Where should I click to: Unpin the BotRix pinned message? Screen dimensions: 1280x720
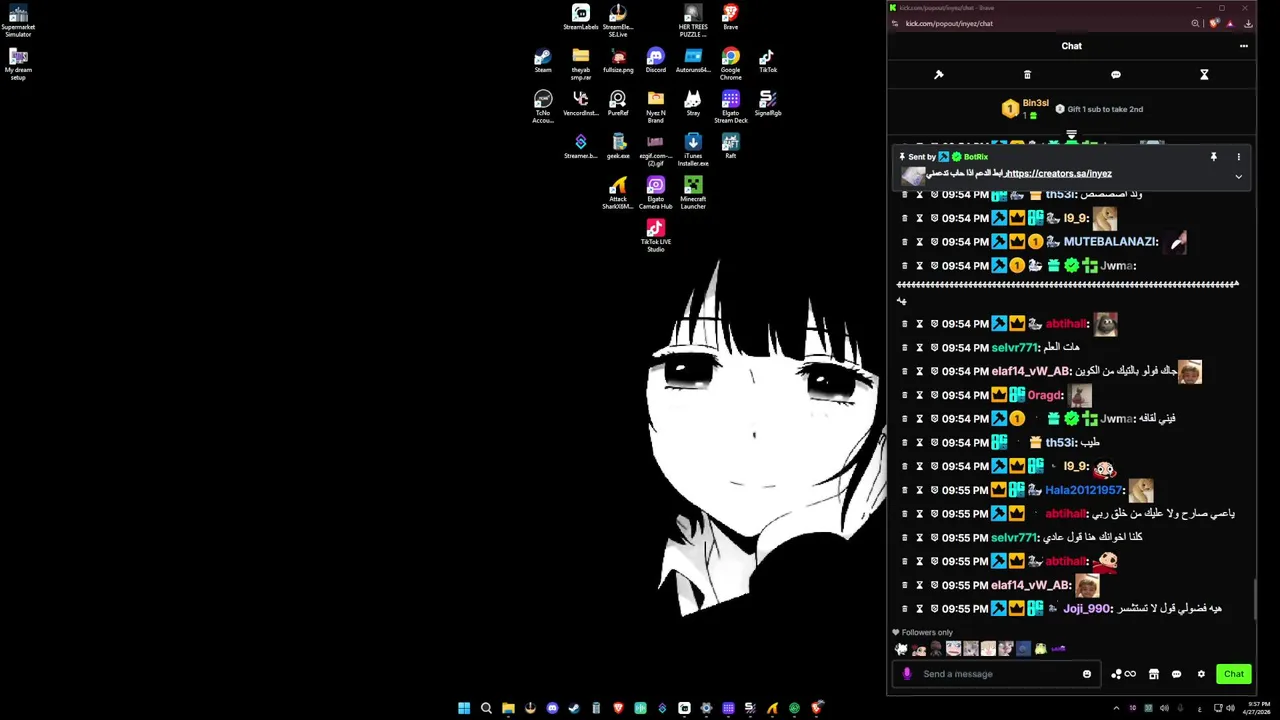1213,157
